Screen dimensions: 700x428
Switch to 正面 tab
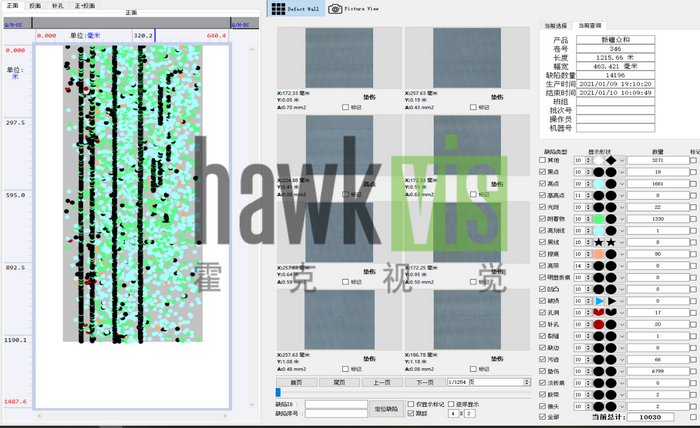coord(12,5)
